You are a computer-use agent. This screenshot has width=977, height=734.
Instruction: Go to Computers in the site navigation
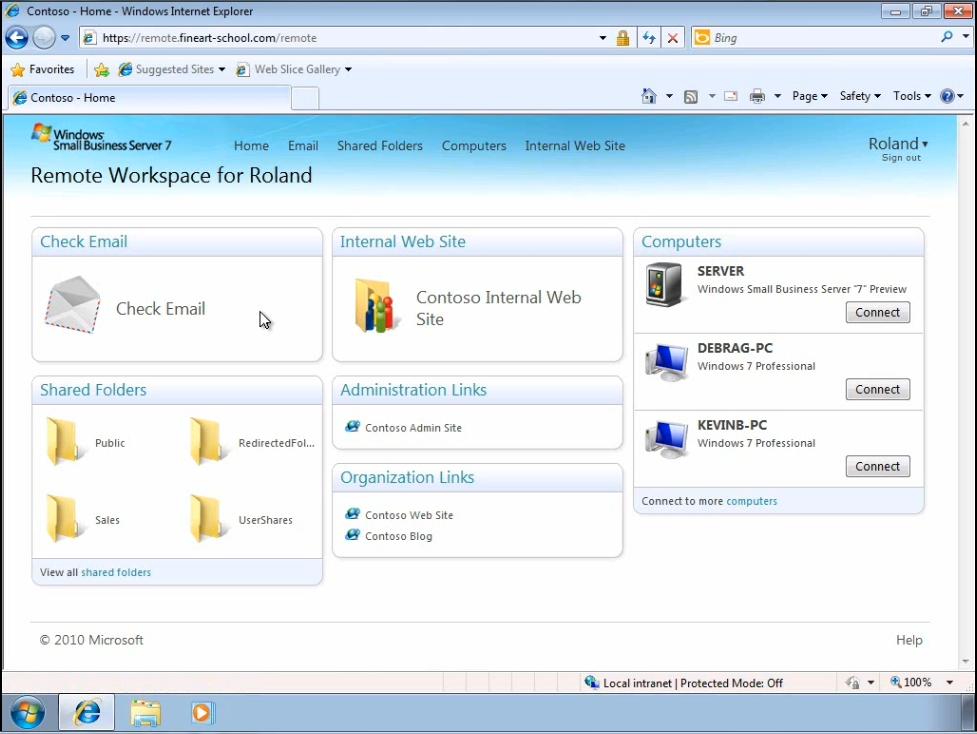click(x=474, y=146)
